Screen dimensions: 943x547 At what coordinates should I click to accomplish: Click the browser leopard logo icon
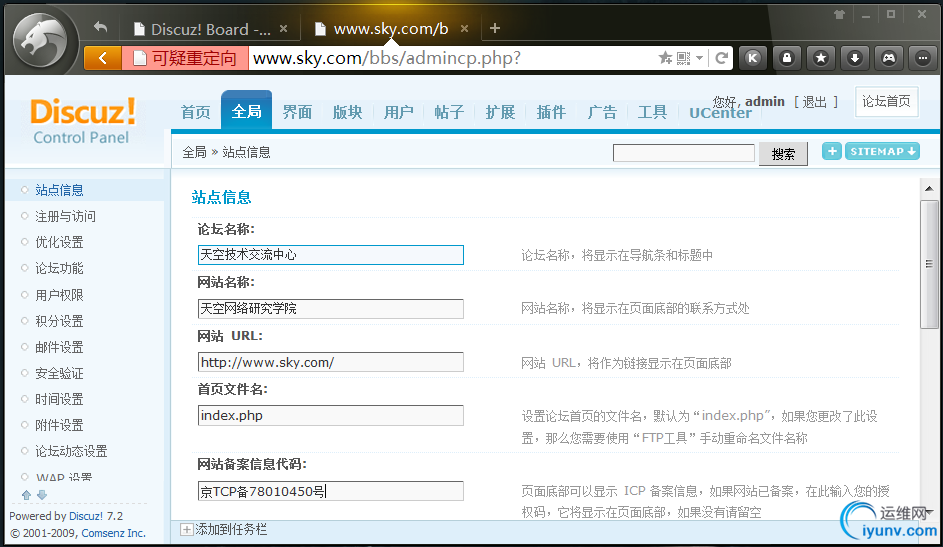click(x=41, y=41)
